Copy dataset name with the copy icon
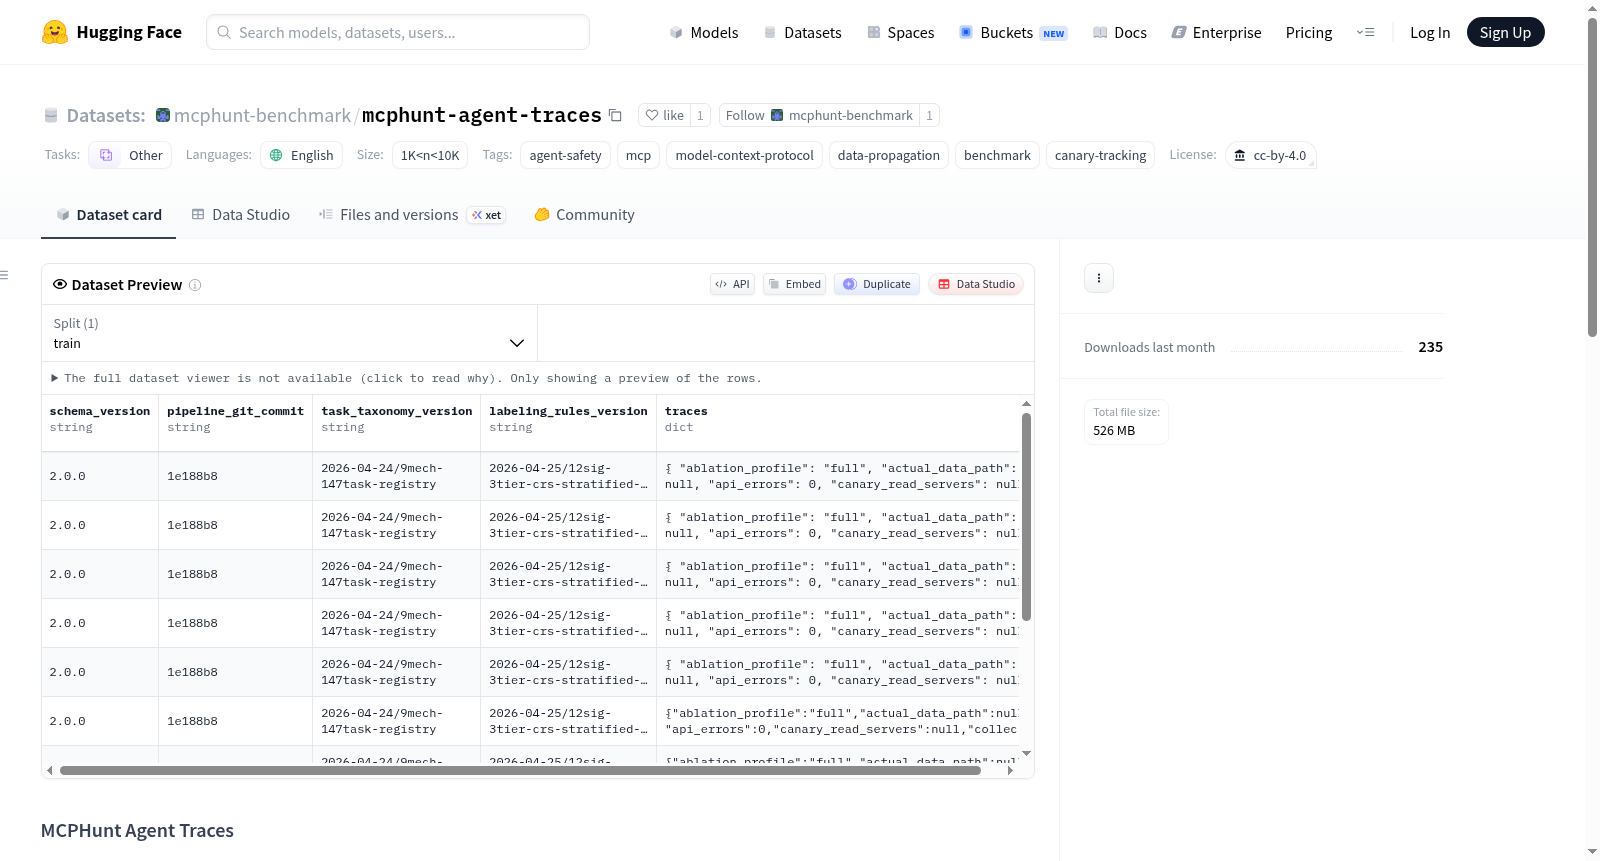 616,116
